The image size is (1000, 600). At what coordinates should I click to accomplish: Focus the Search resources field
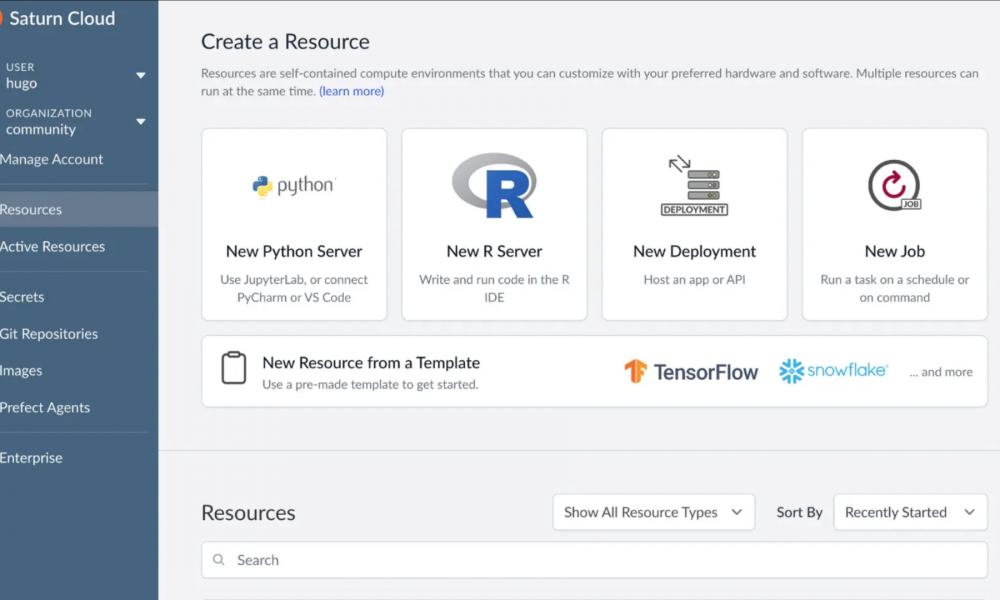pyautogui.click(x=594, y=560)
